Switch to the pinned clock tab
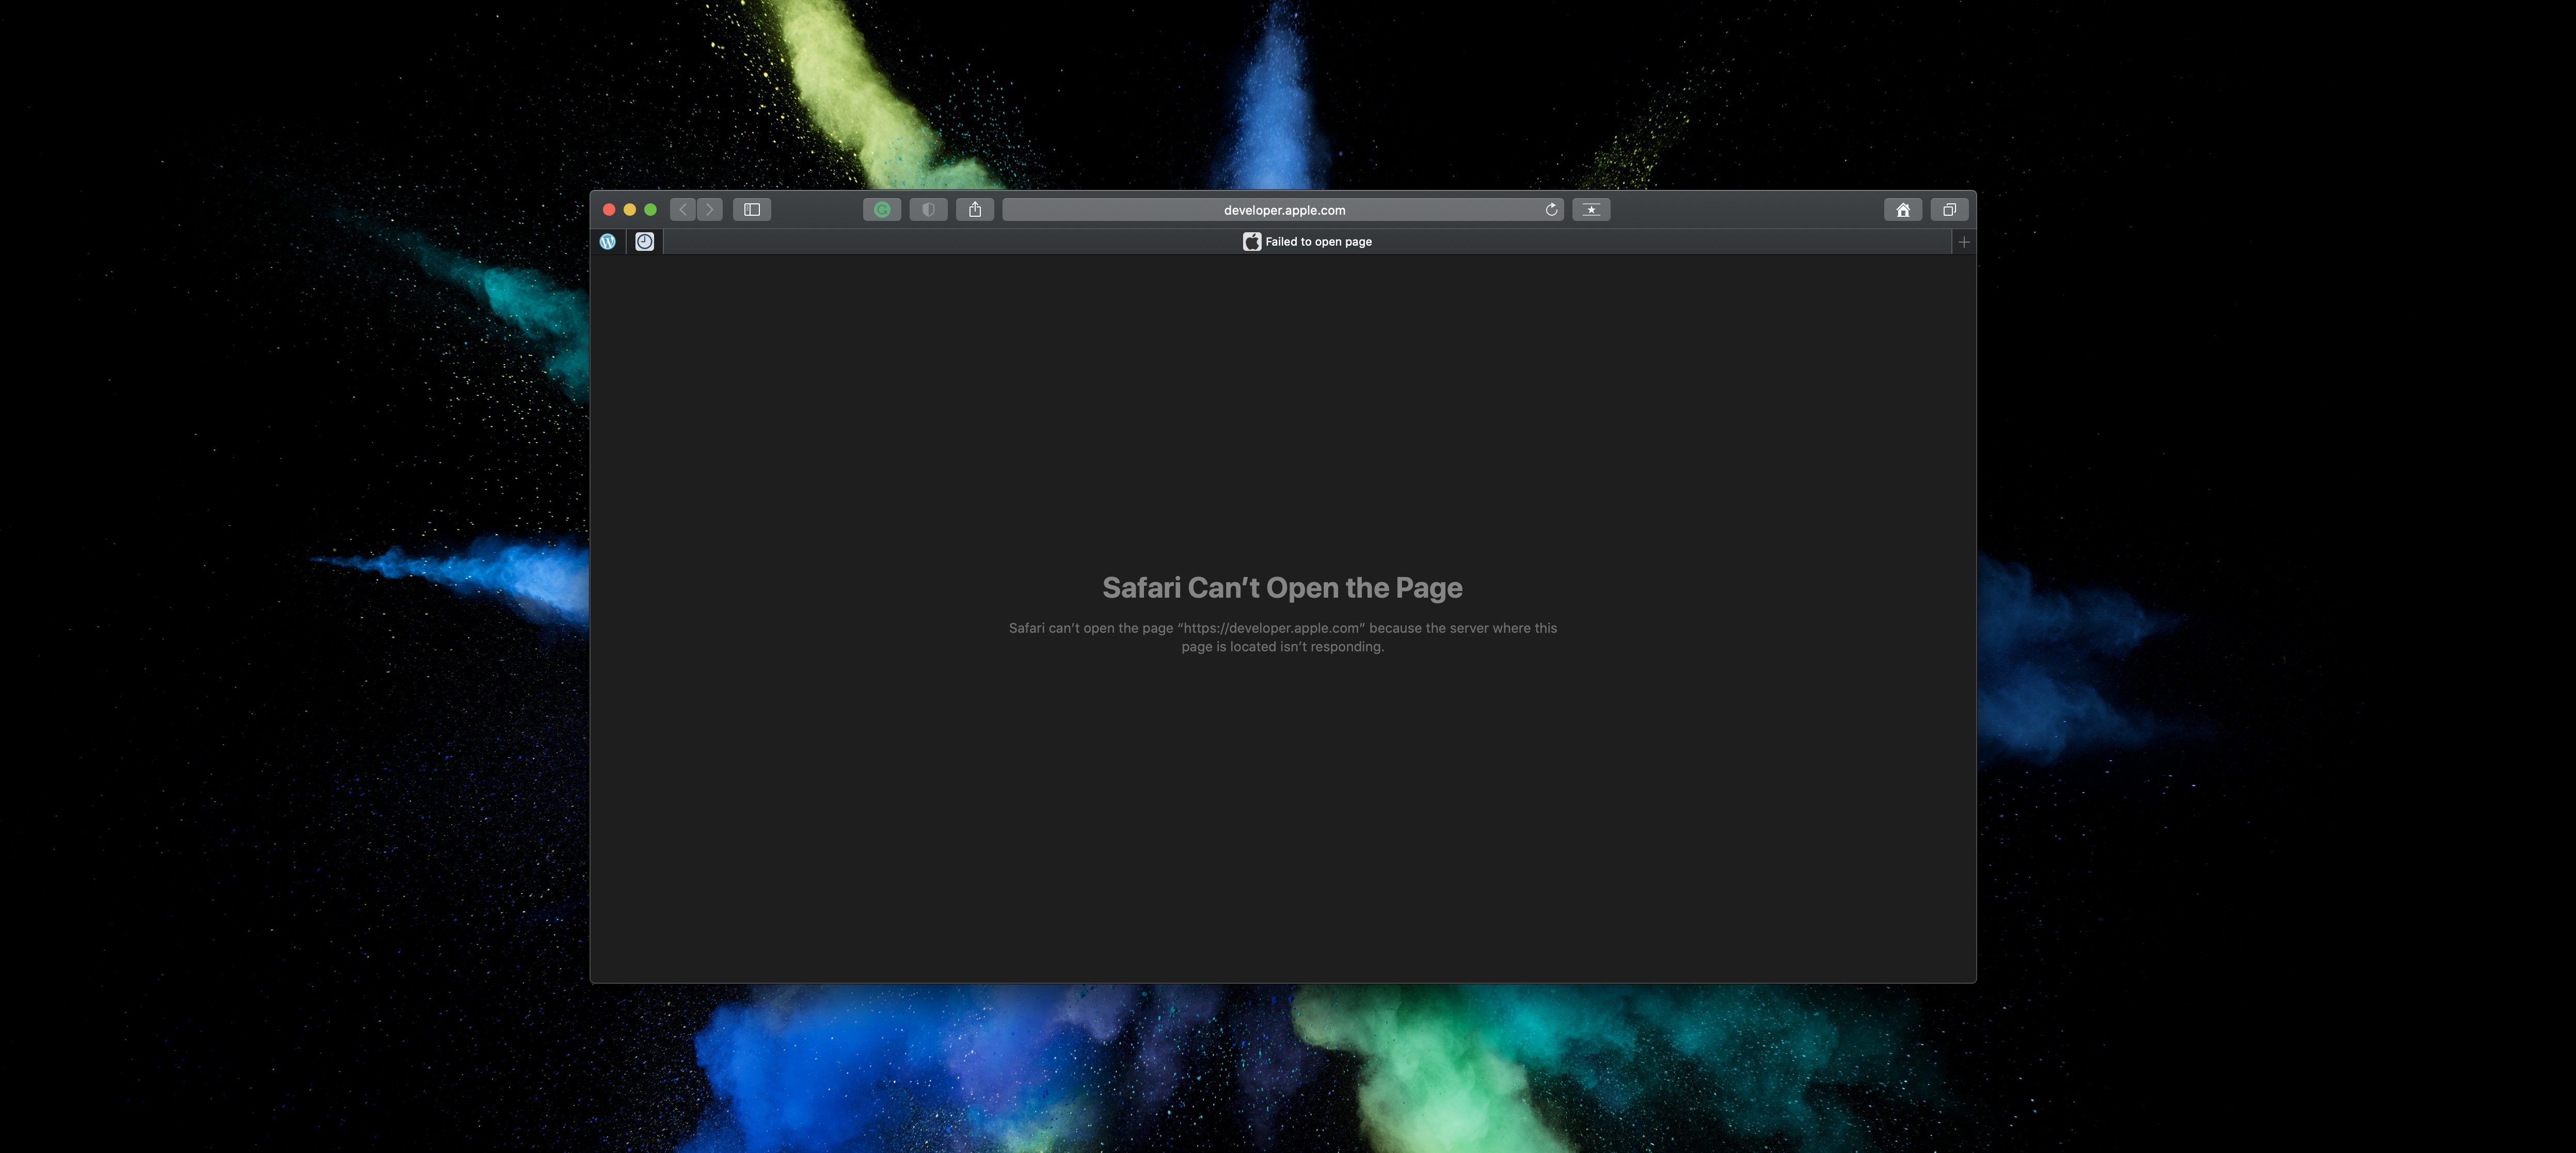This screenshot has height=1153, width=2576. tap(645, 242)
